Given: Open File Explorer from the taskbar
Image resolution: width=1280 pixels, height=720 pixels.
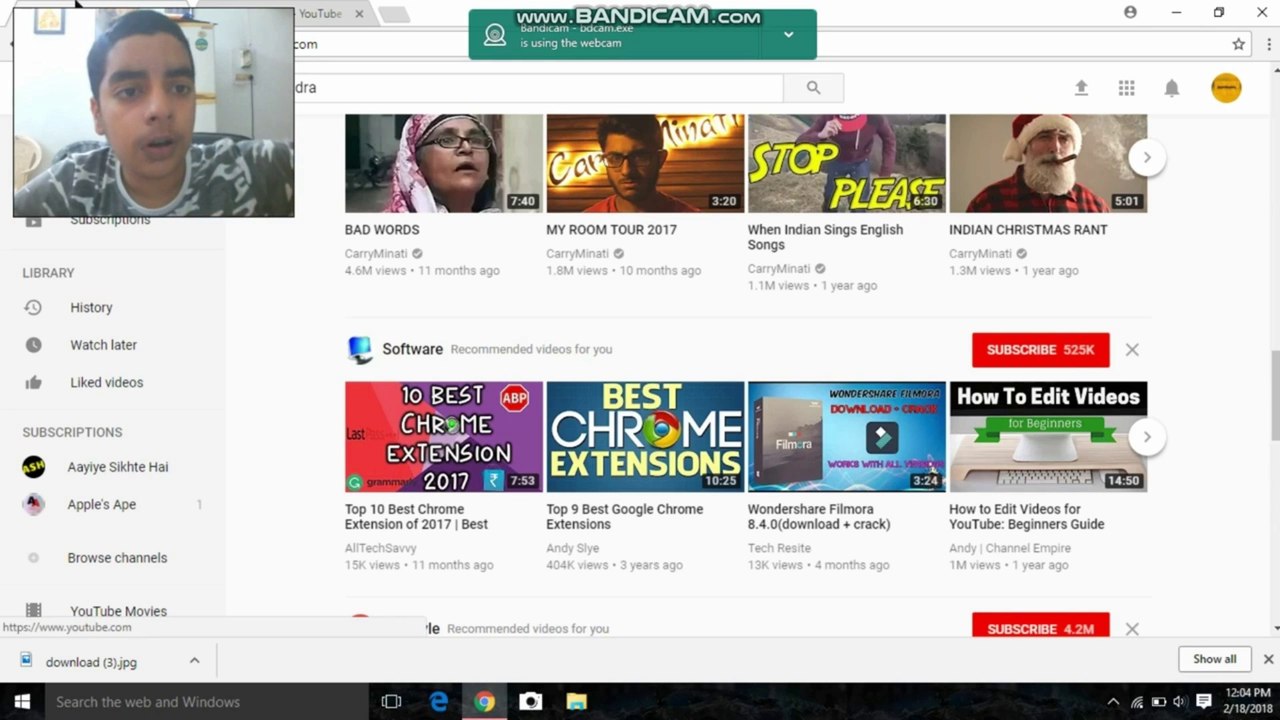Looking at the screenshot, I should click(576, 702).
